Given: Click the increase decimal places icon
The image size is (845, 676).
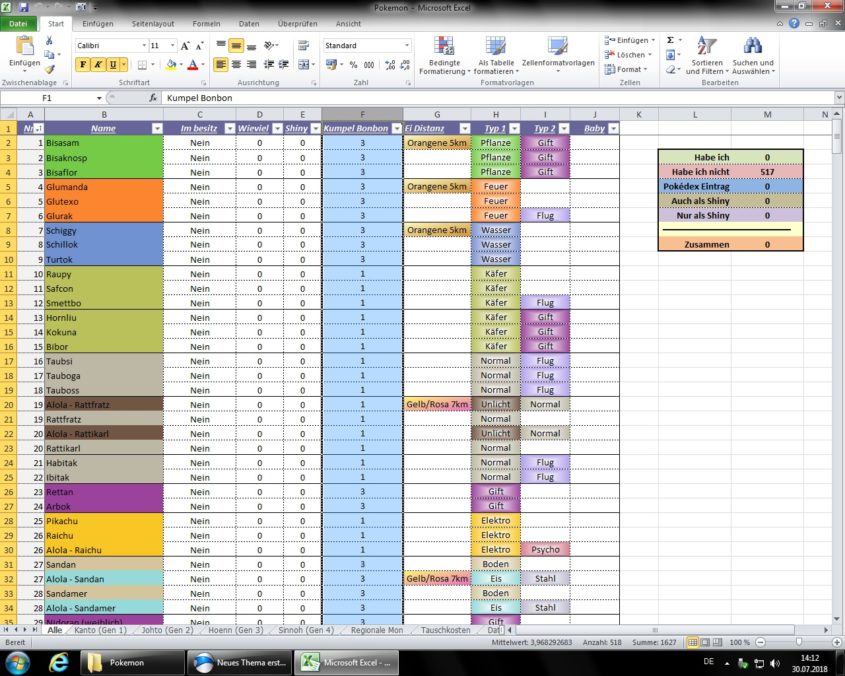Looking at the screenshot, I should (390, 65).
